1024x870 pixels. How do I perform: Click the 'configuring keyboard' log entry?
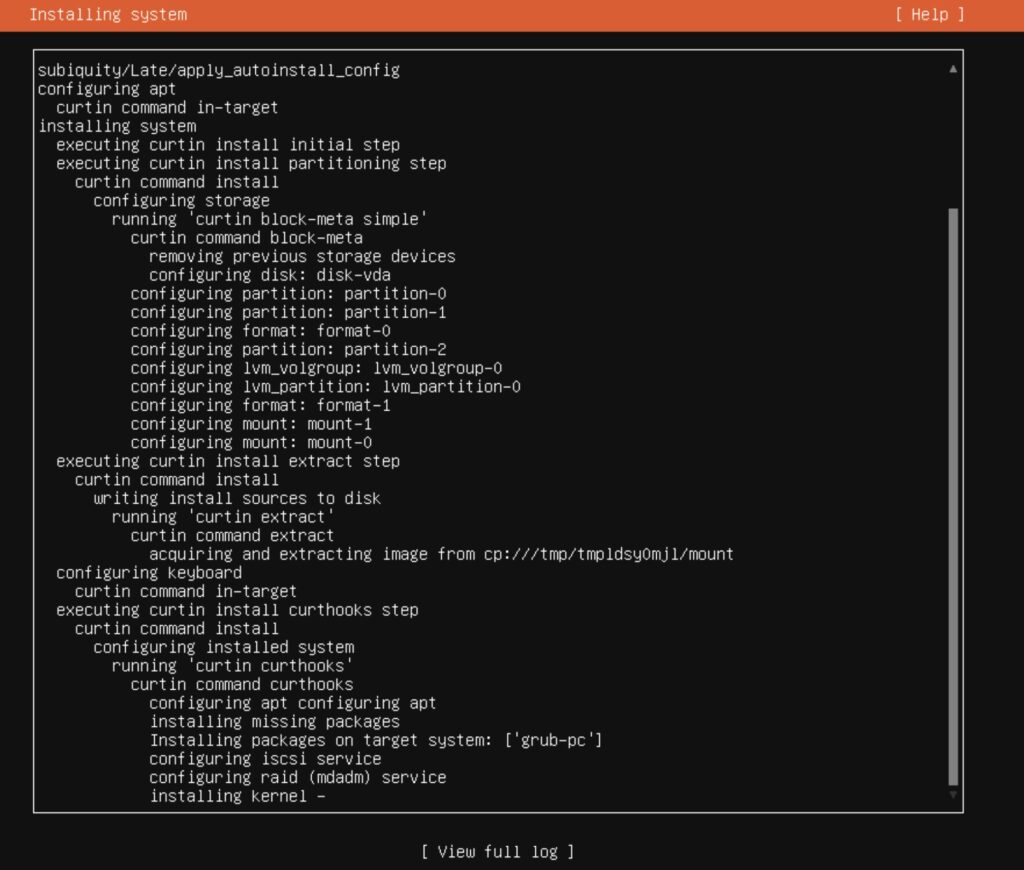tap(149, 573)
